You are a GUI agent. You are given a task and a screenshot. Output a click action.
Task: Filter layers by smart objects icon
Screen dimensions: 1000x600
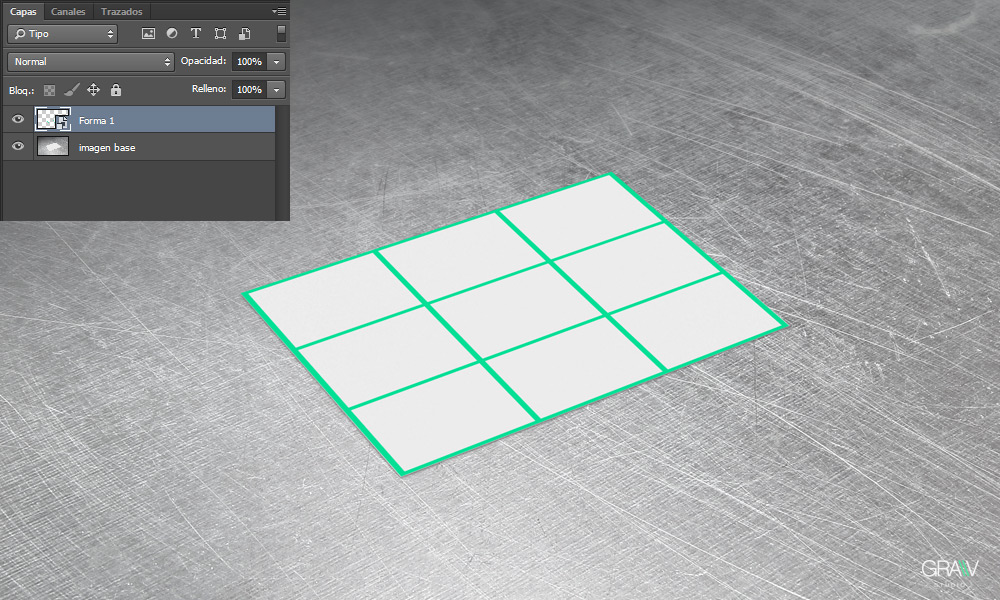click(x=244, y=34)
